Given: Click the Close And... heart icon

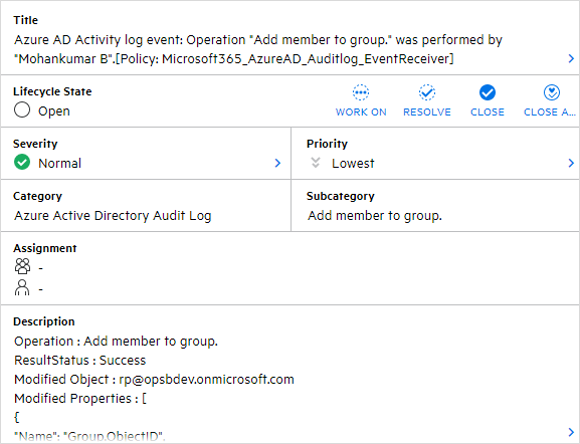Looking at the screenshot, I should pos(552,92).
